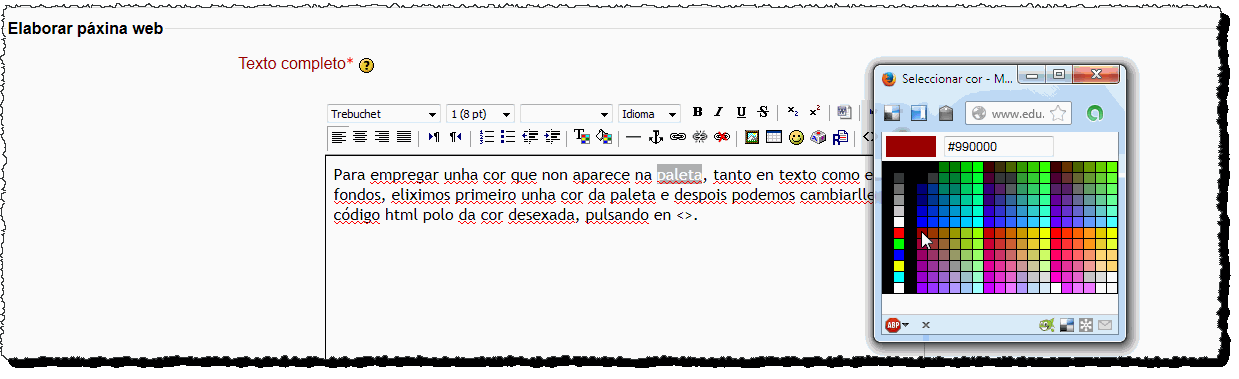Image resolution: width=1239 pixels, height=379 pixels.
Task: Open the help icon next to Texto completo
Action: click(366, 66)
